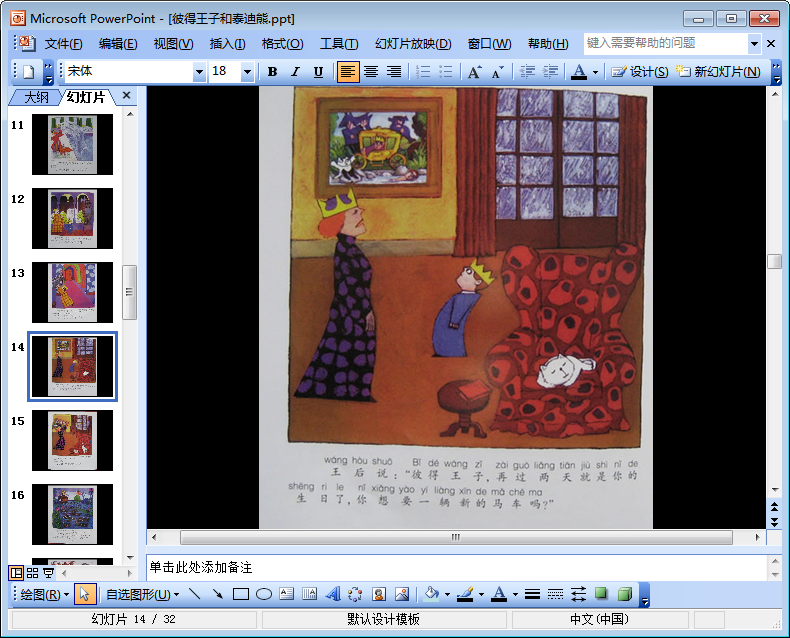Select slide 13 thumbnail
This screenshot has width=790, height=638.
click(73, 293)
